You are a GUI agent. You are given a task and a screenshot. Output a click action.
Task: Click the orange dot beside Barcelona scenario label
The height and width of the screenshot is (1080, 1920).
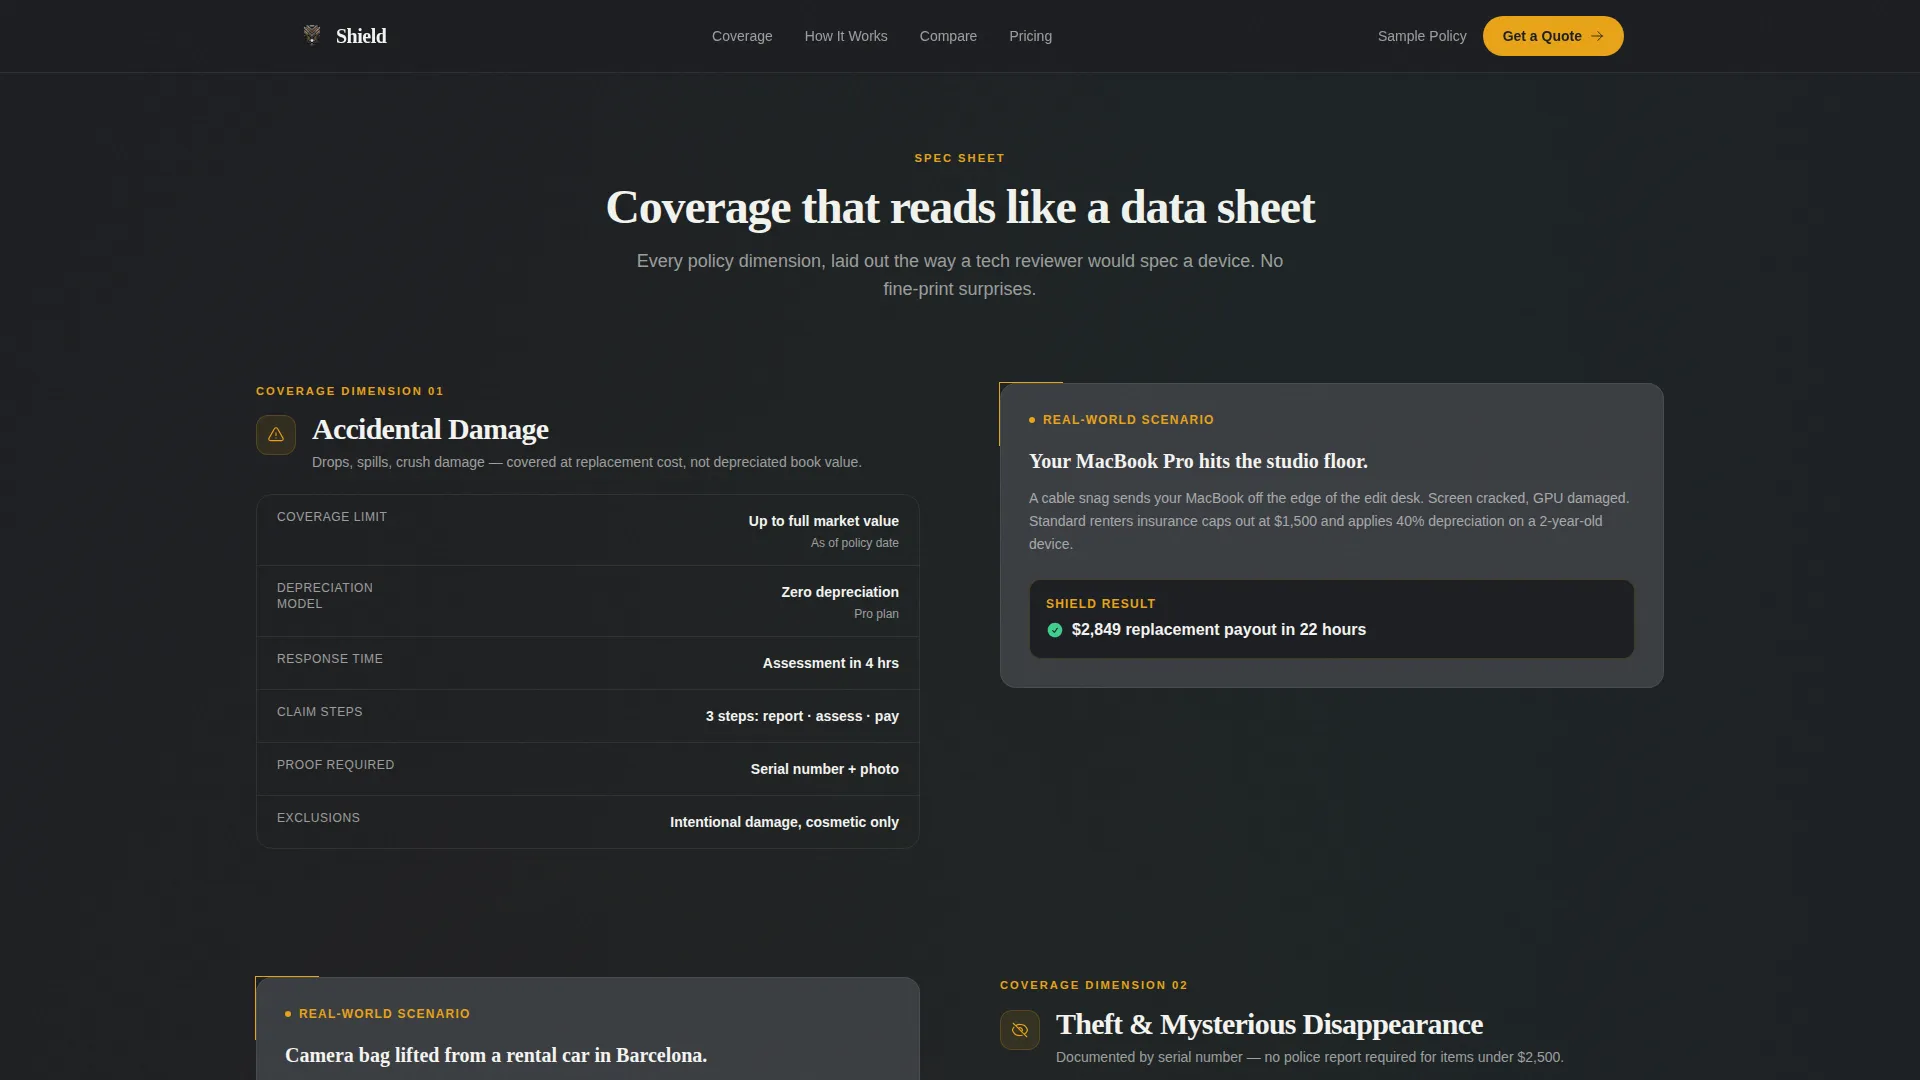pos(288,1014)
